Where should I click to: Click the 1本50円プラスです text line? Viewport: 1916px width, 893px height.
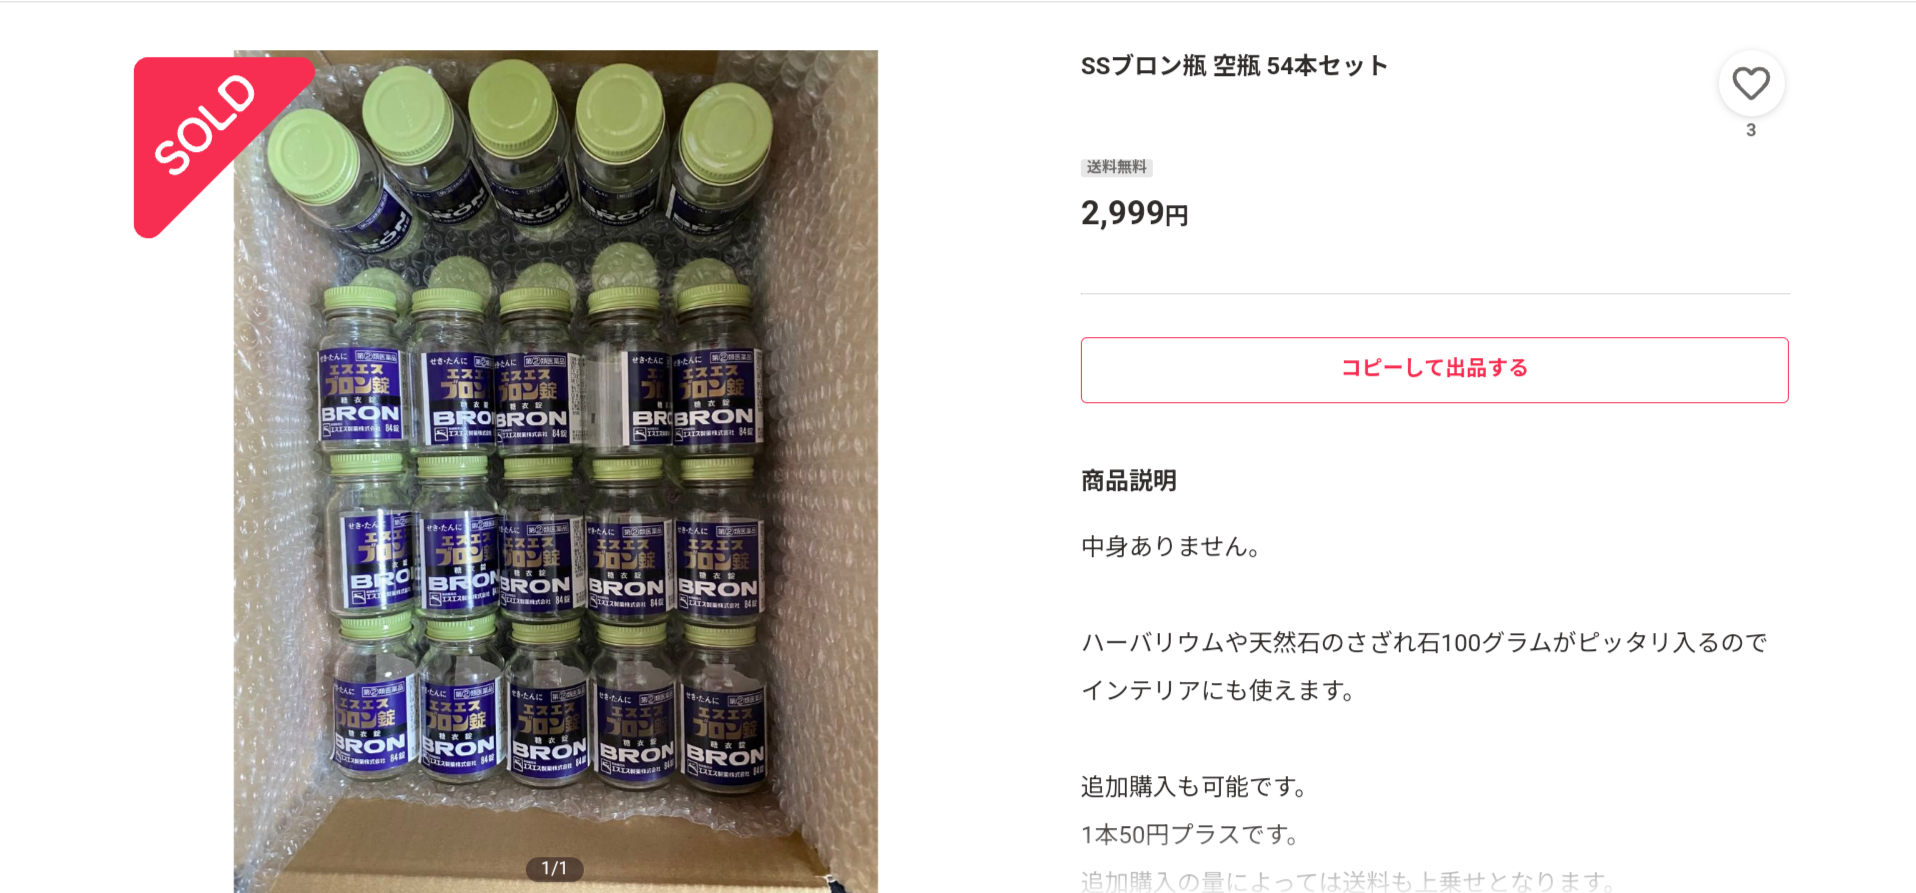point(1191,834)
